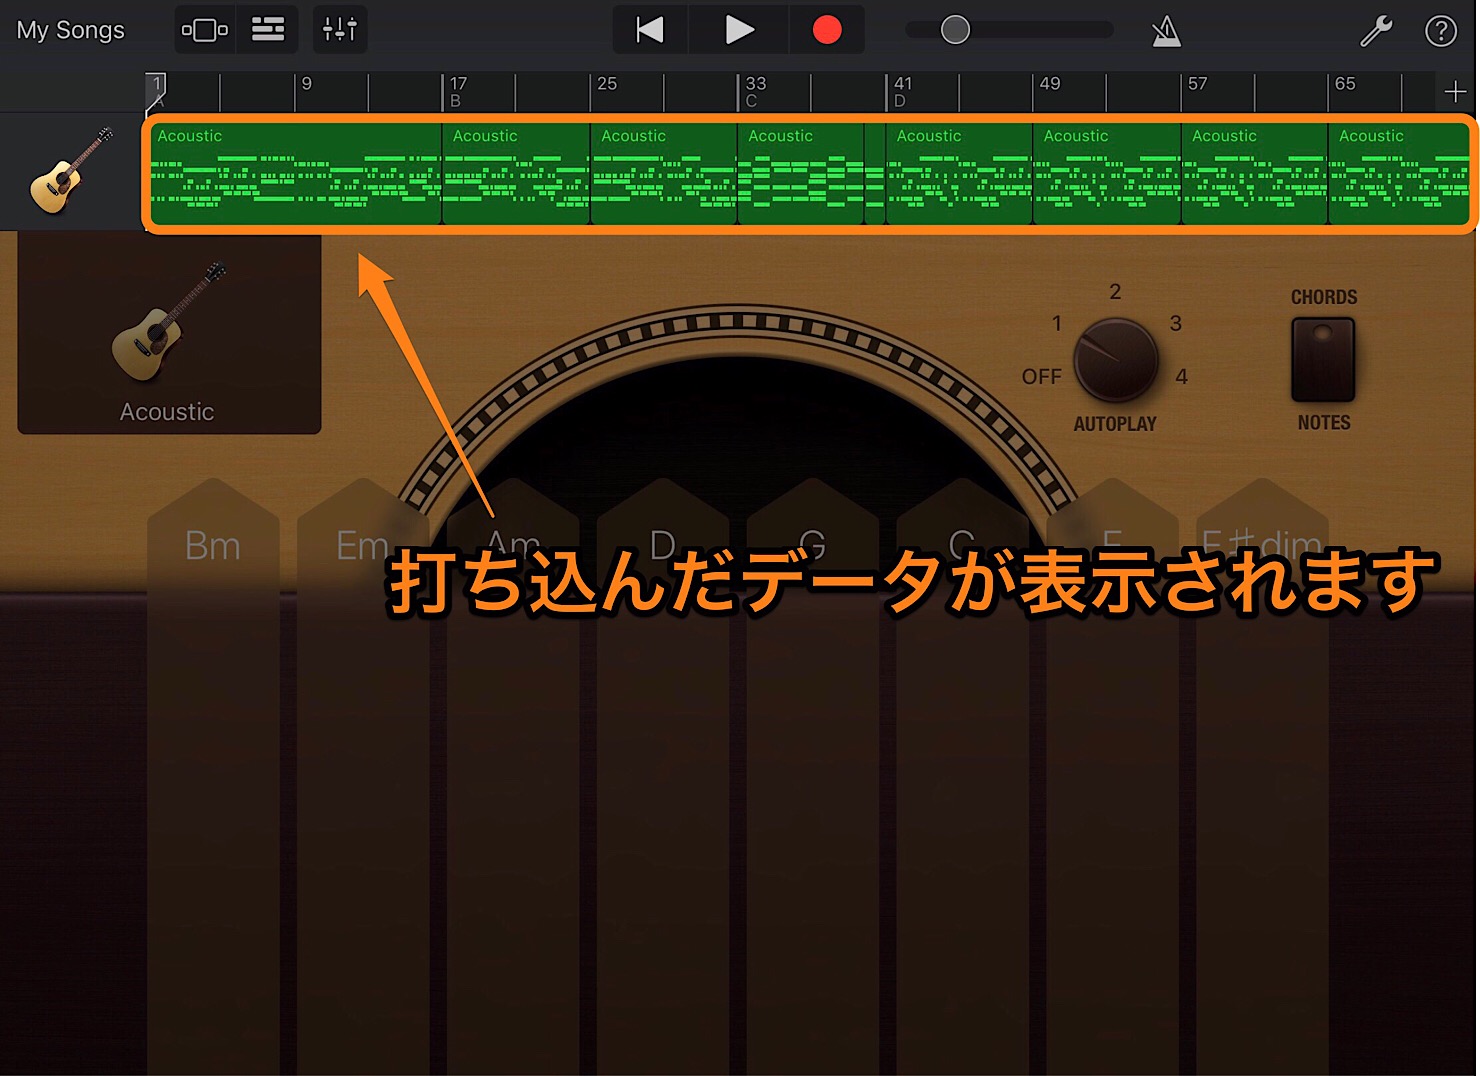Open song settings wrench
The height and width of the screenshot is (1076, 1480).
coord(1376,31)
